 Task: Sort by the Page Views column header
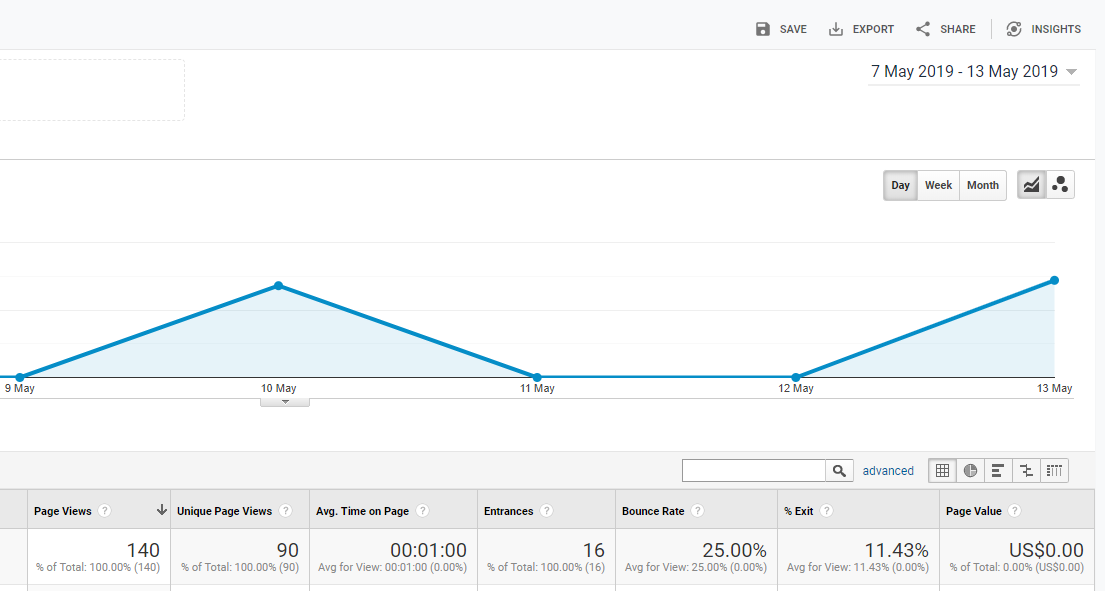tap(62, 511)
